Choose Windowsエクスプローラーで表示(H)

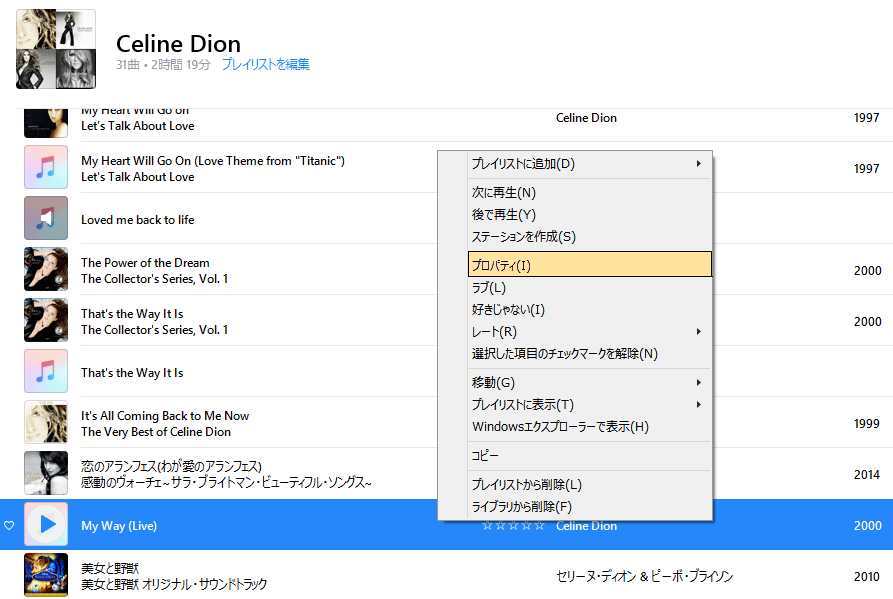point(590,427)
